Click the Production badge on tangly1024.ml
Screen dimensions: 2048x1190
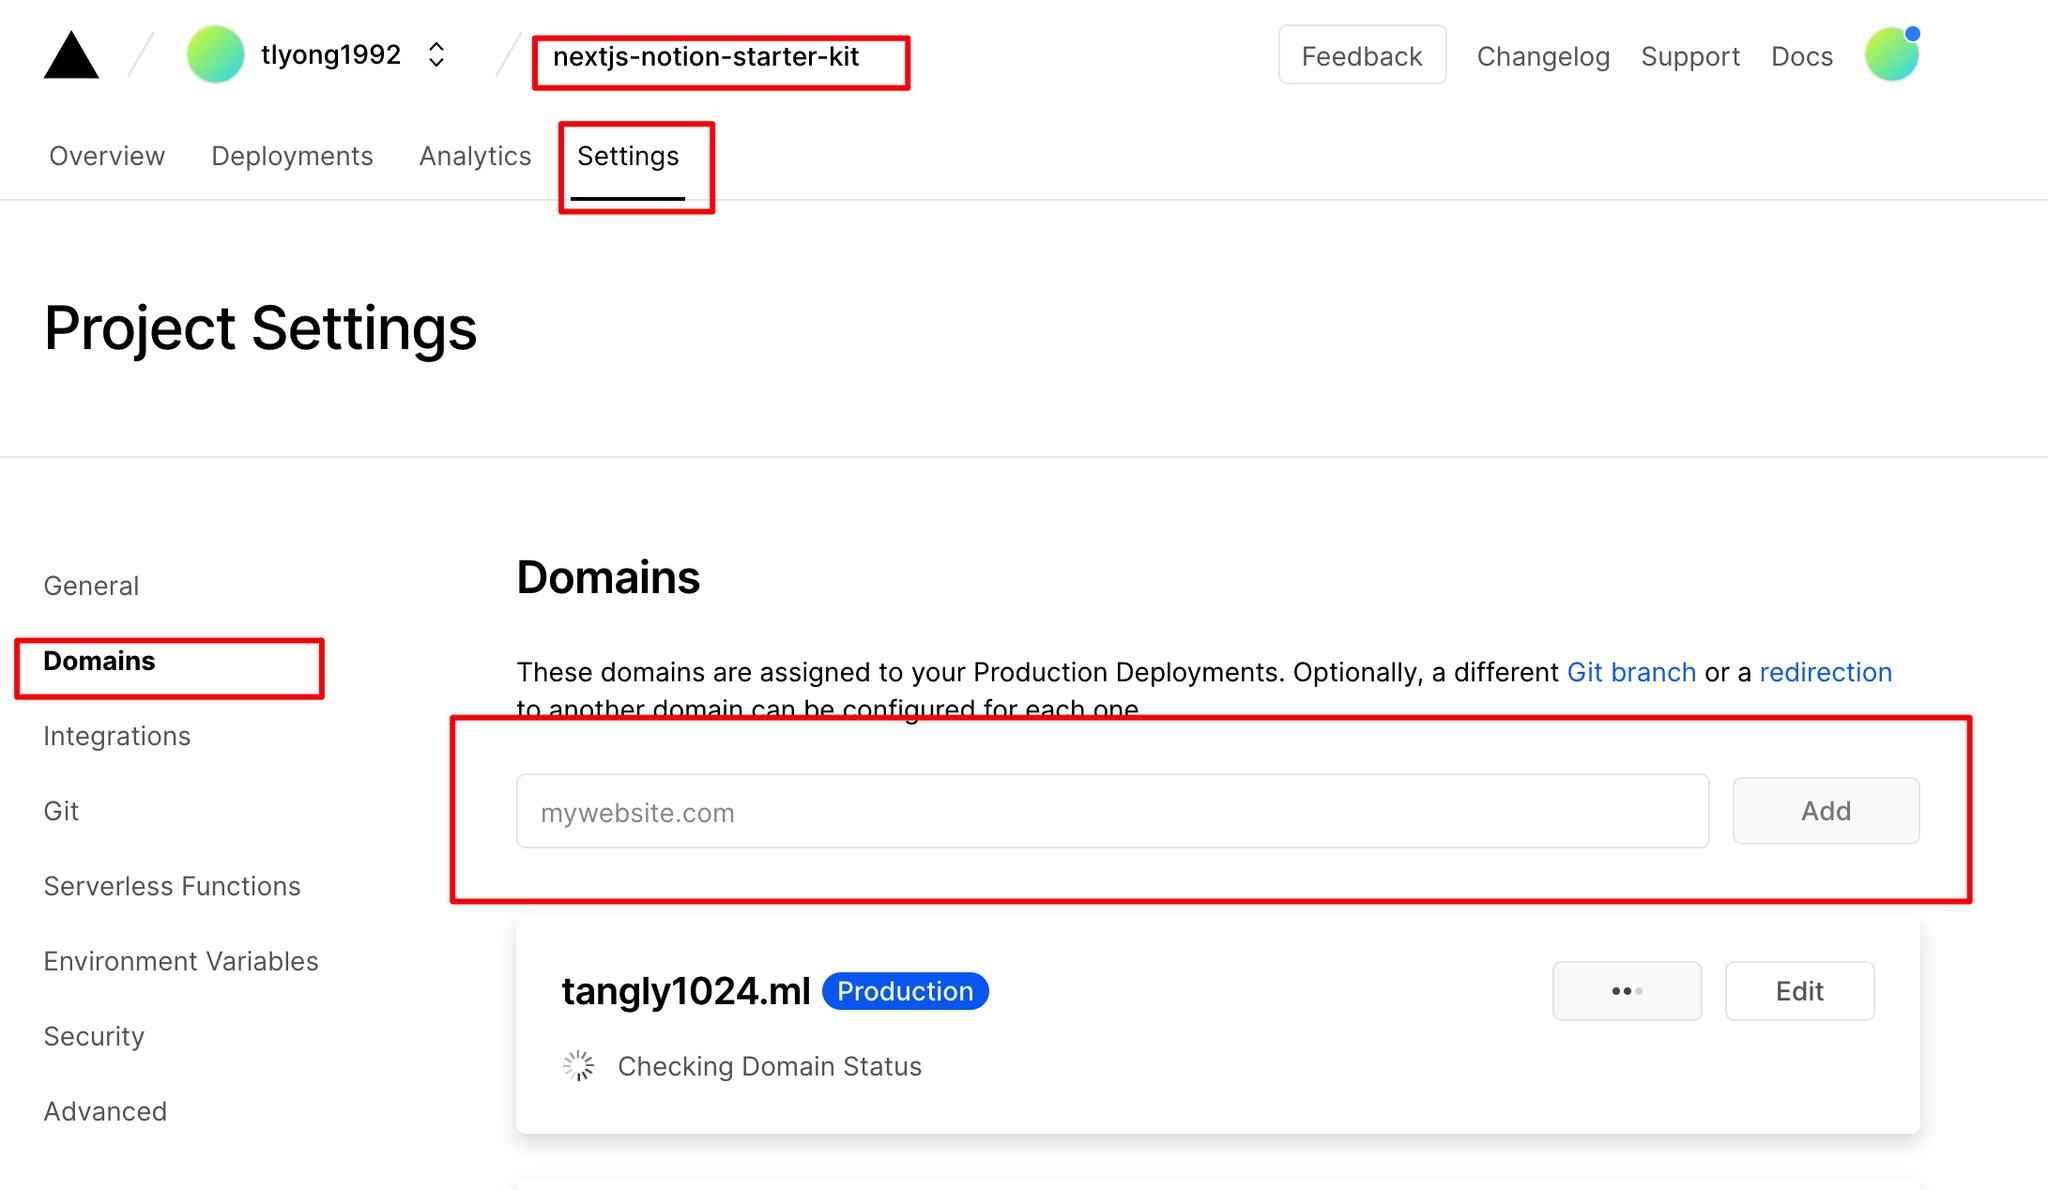[x=905, y=991]
